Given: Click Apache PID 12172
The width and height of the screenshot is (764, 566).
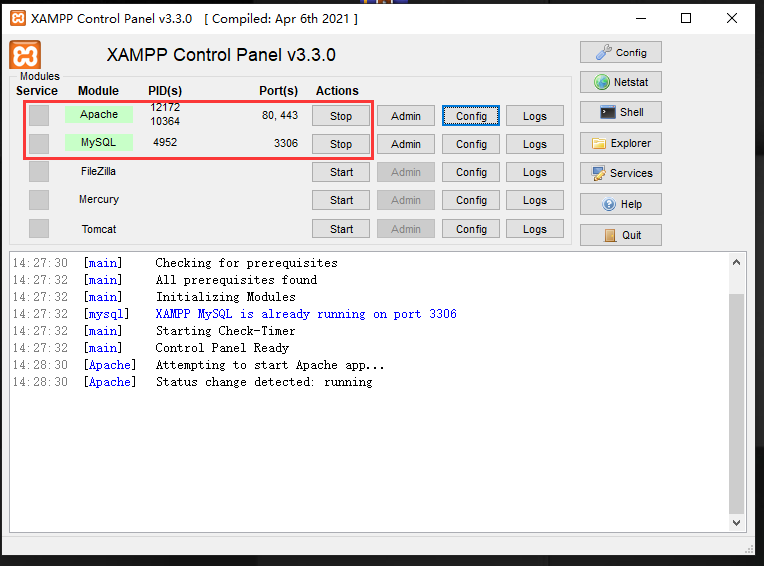Looking at the screenshot, I should click(x=165, y=107).
